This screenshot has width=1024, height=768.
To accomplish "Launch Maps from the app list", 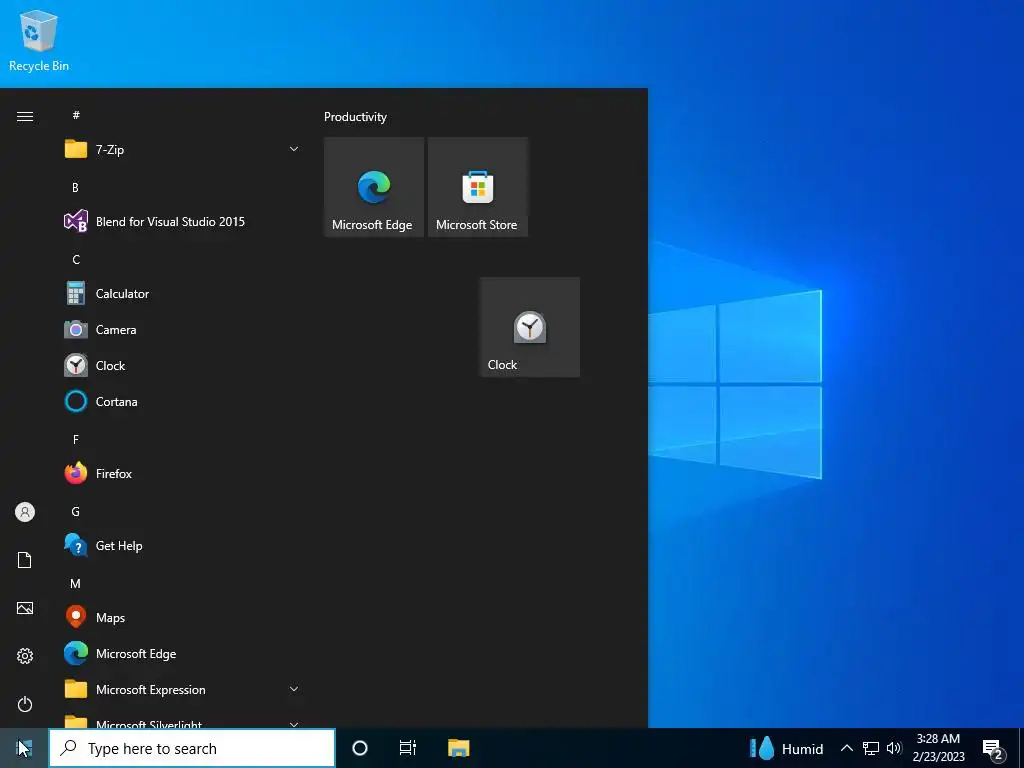I will click(183, 618).
